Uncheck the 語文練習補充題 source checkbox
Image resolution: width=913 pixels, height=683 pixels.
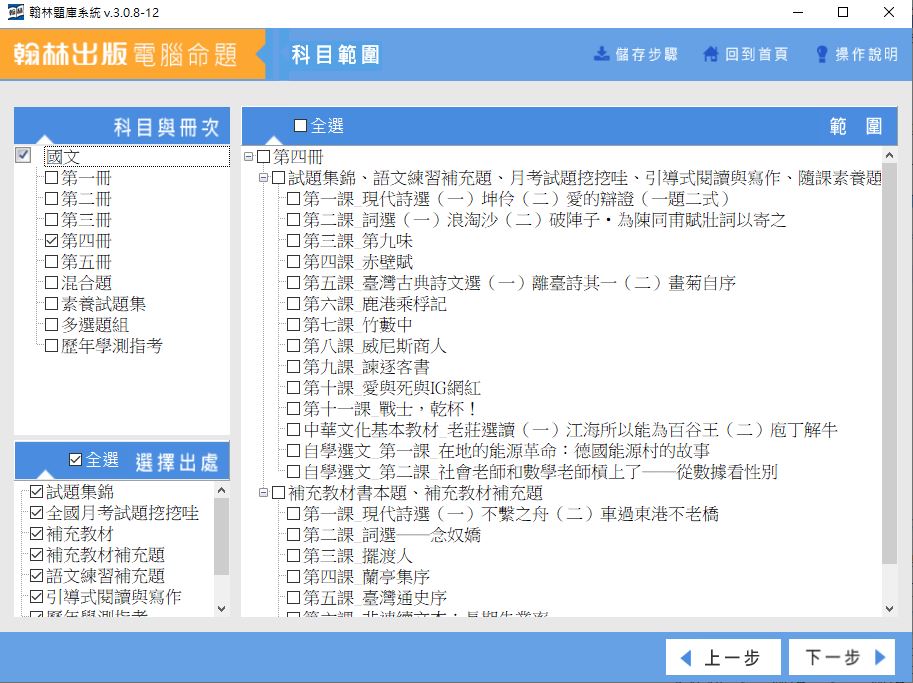point(36,576)
